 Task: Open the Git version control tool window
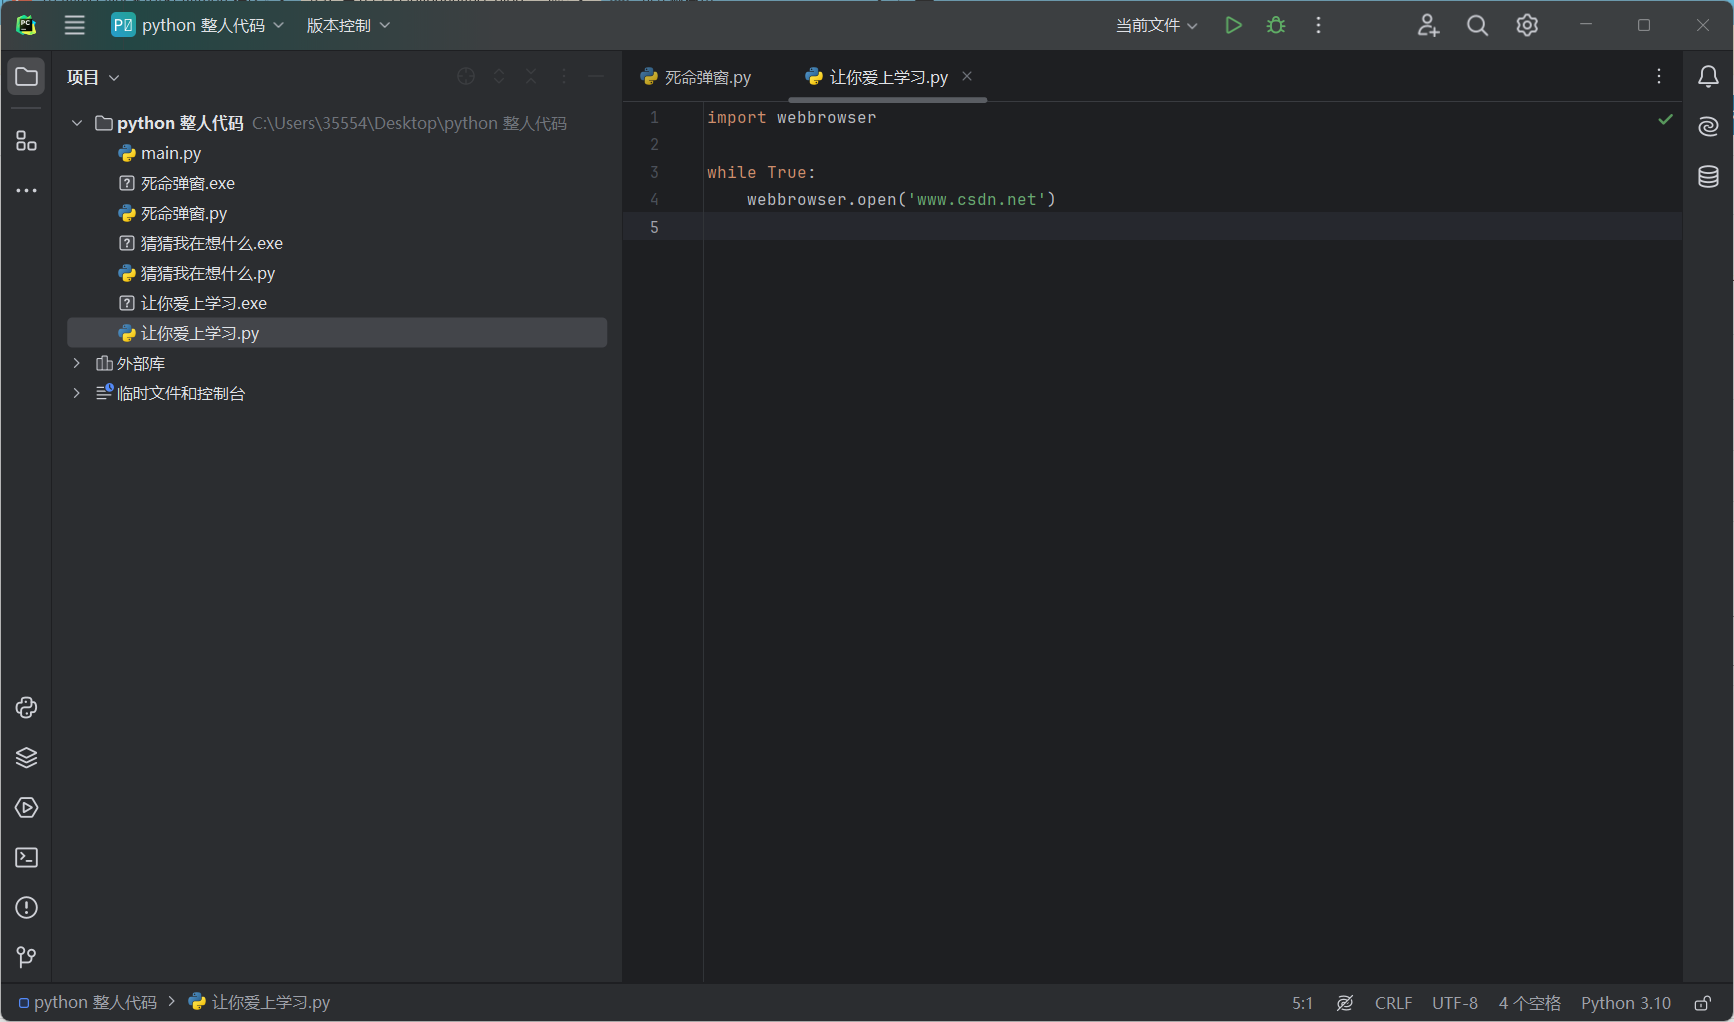(27, 957)
